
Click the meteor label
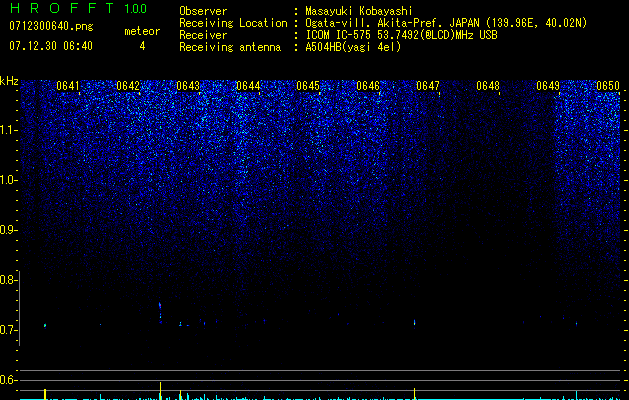142,31
